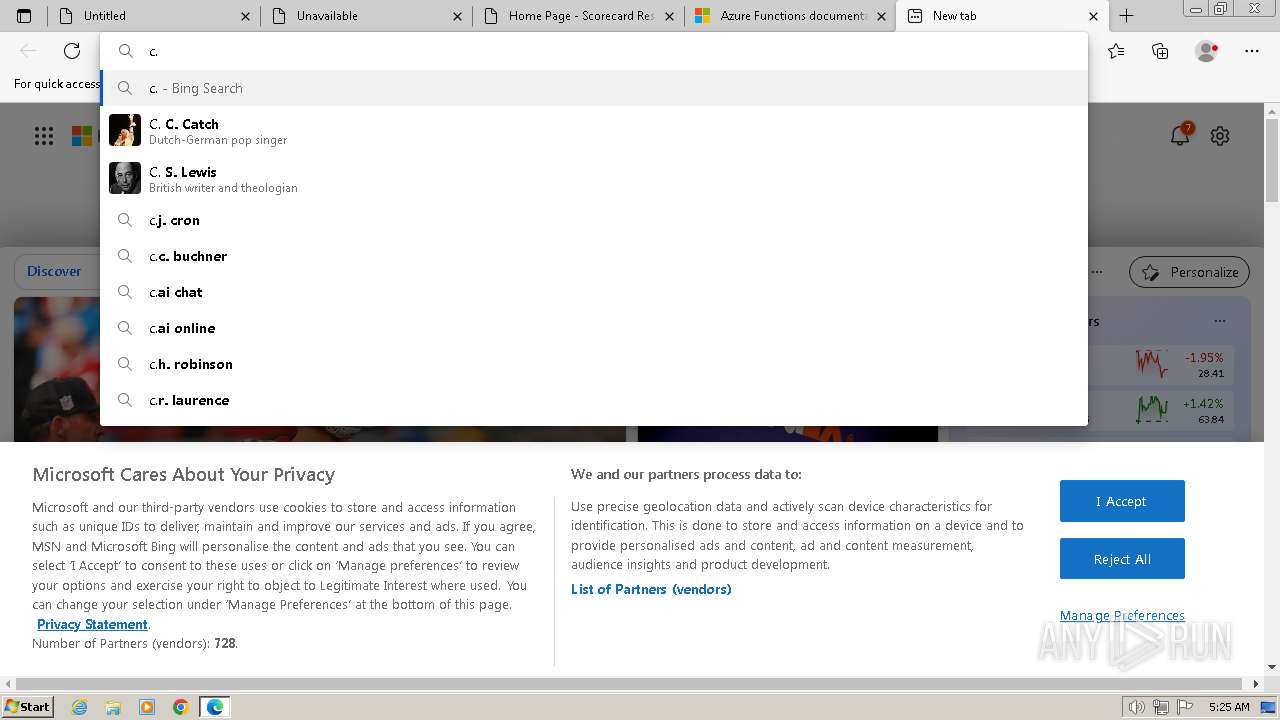Open the page settings gear icon
This screenshot has width=1280, height=720.
click(1220, 136)
